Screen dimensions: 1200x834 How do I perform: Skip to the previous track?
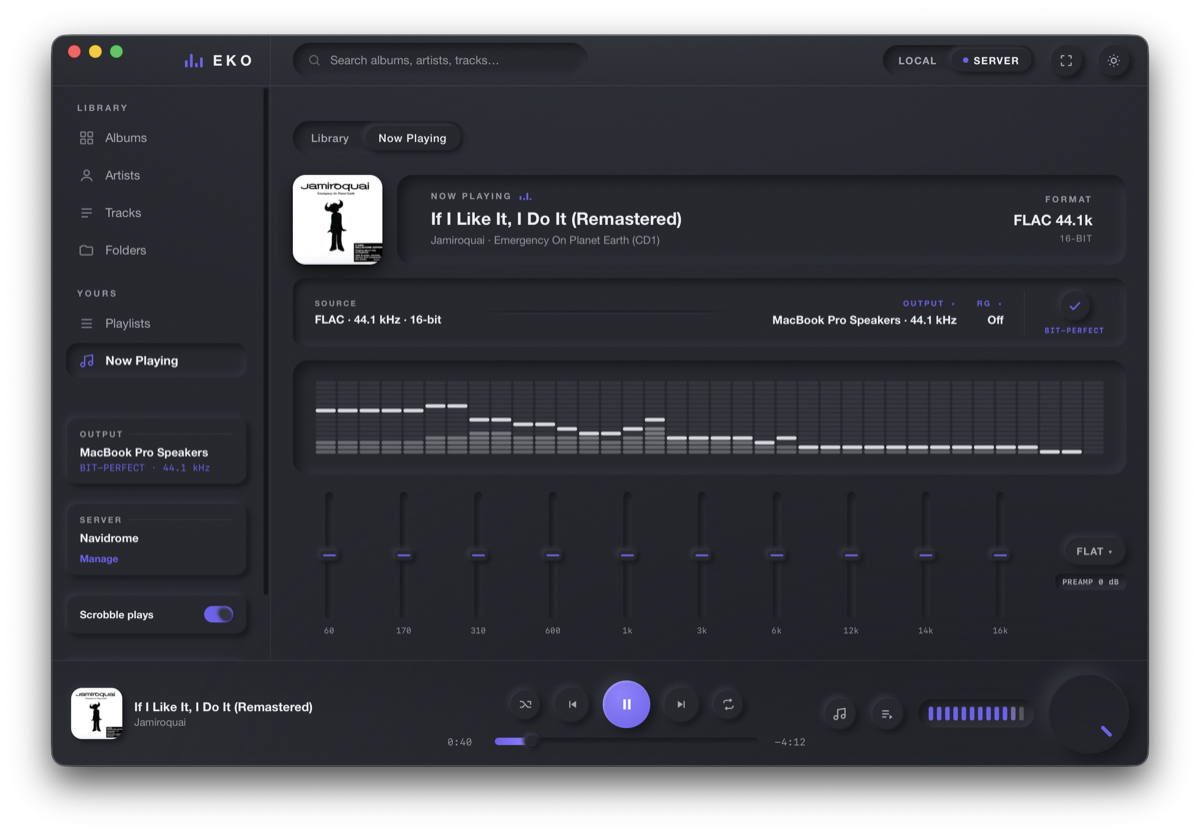(572, 704)
